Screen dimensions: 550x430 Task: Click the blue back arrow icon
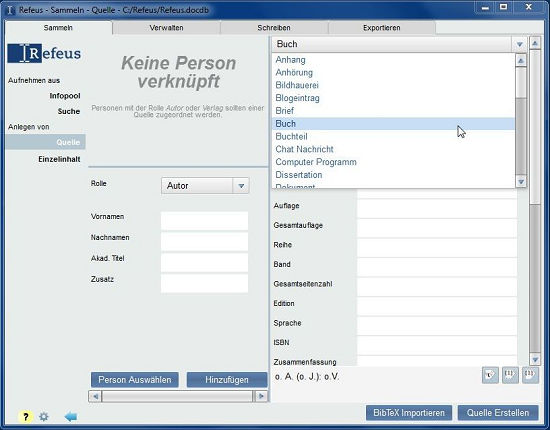71,417
